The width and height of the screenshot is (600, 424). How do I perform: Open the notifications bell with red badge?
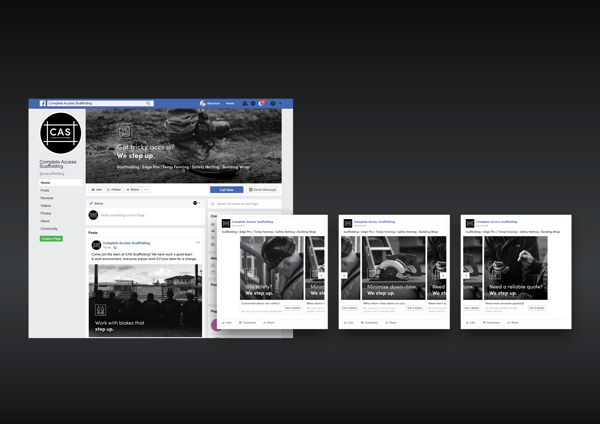coord(262,103)
